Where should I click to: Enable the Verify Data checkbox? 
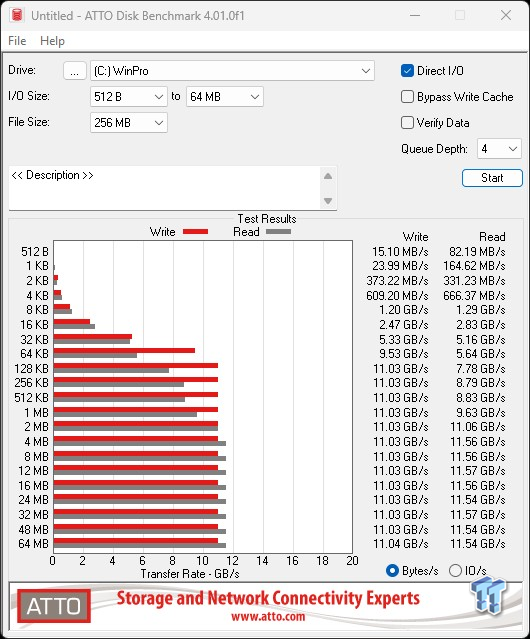point(407,123)
